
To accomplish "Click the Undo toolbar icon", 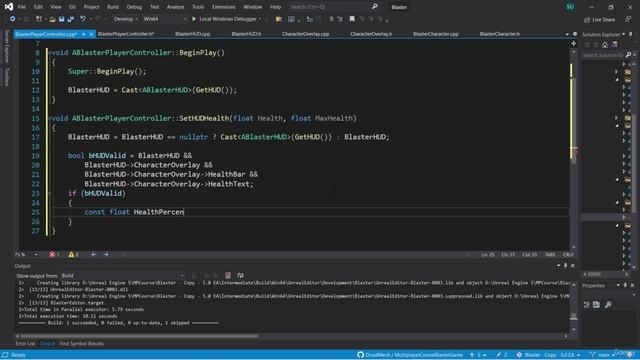I will click(x=83, y=19).
